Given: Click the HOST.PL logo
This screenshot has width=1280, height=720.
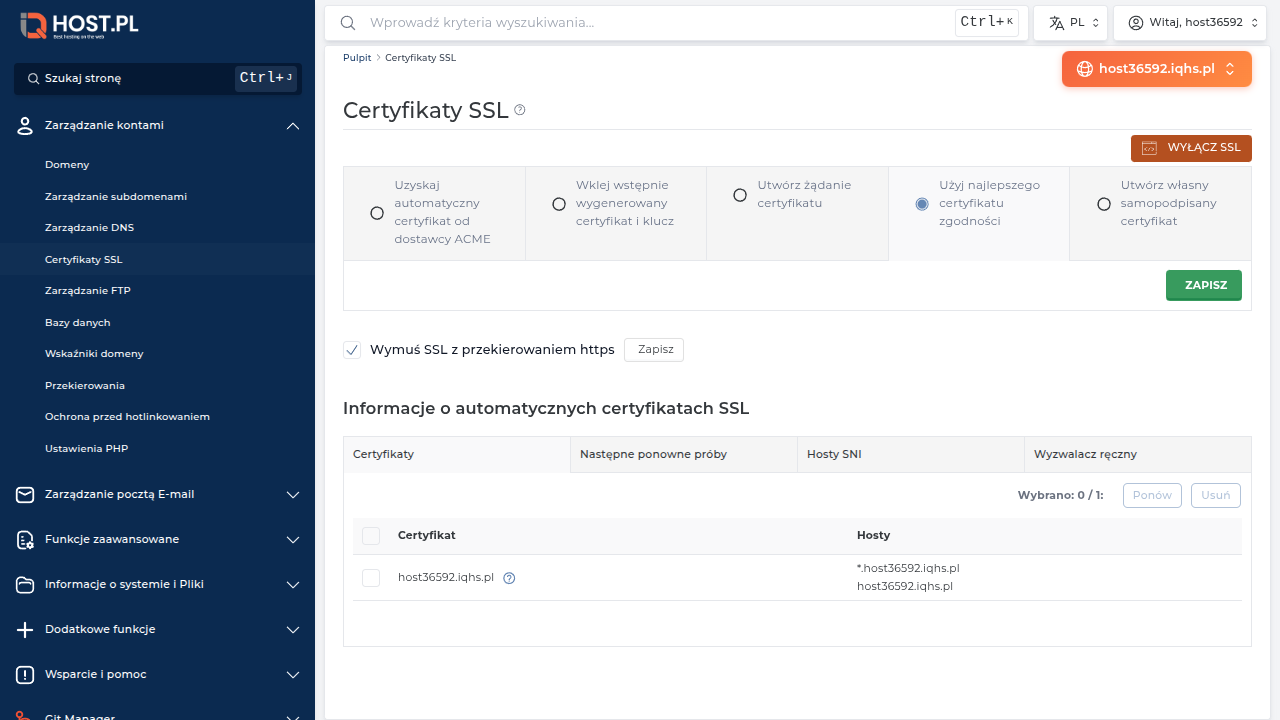Looking at the screenshot, I should coord(80,25).
